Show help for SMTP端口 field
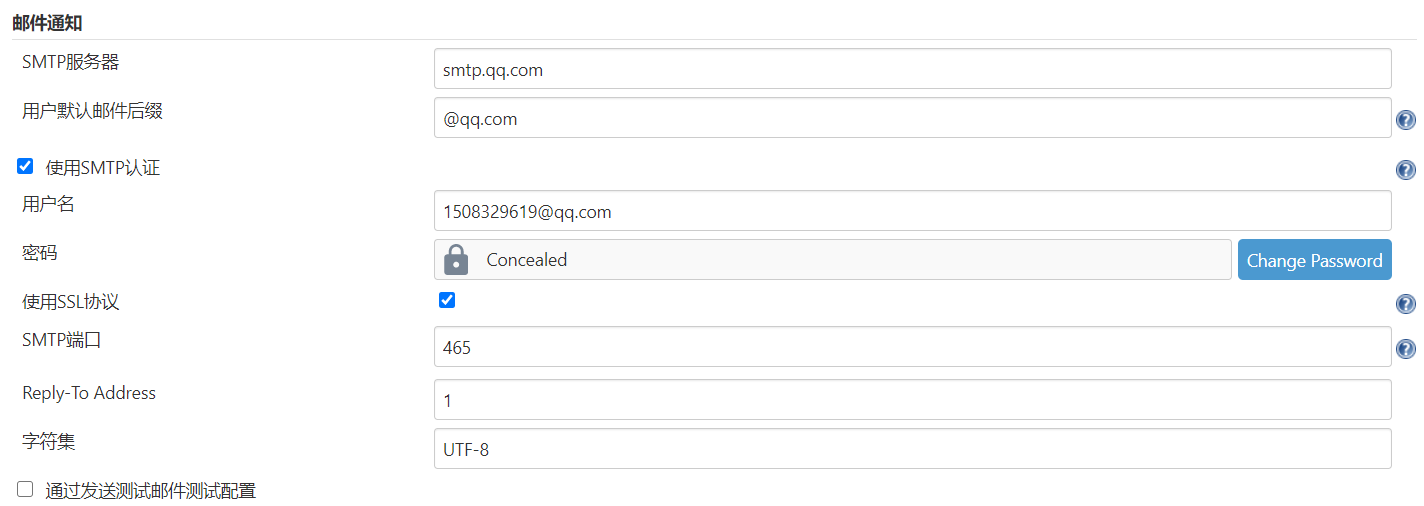The height and width of the screenshot is (506, 1424). (x=1405, y=349)
